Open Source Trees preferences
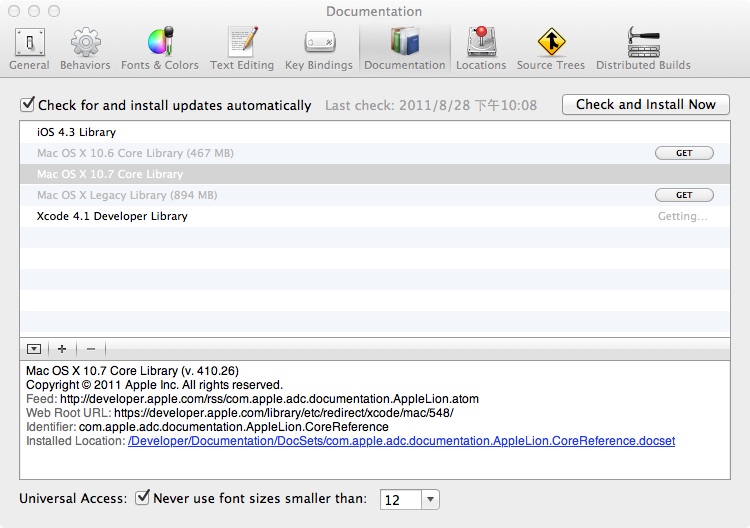Screen dimensions: 750x528 tap(550, 49)
